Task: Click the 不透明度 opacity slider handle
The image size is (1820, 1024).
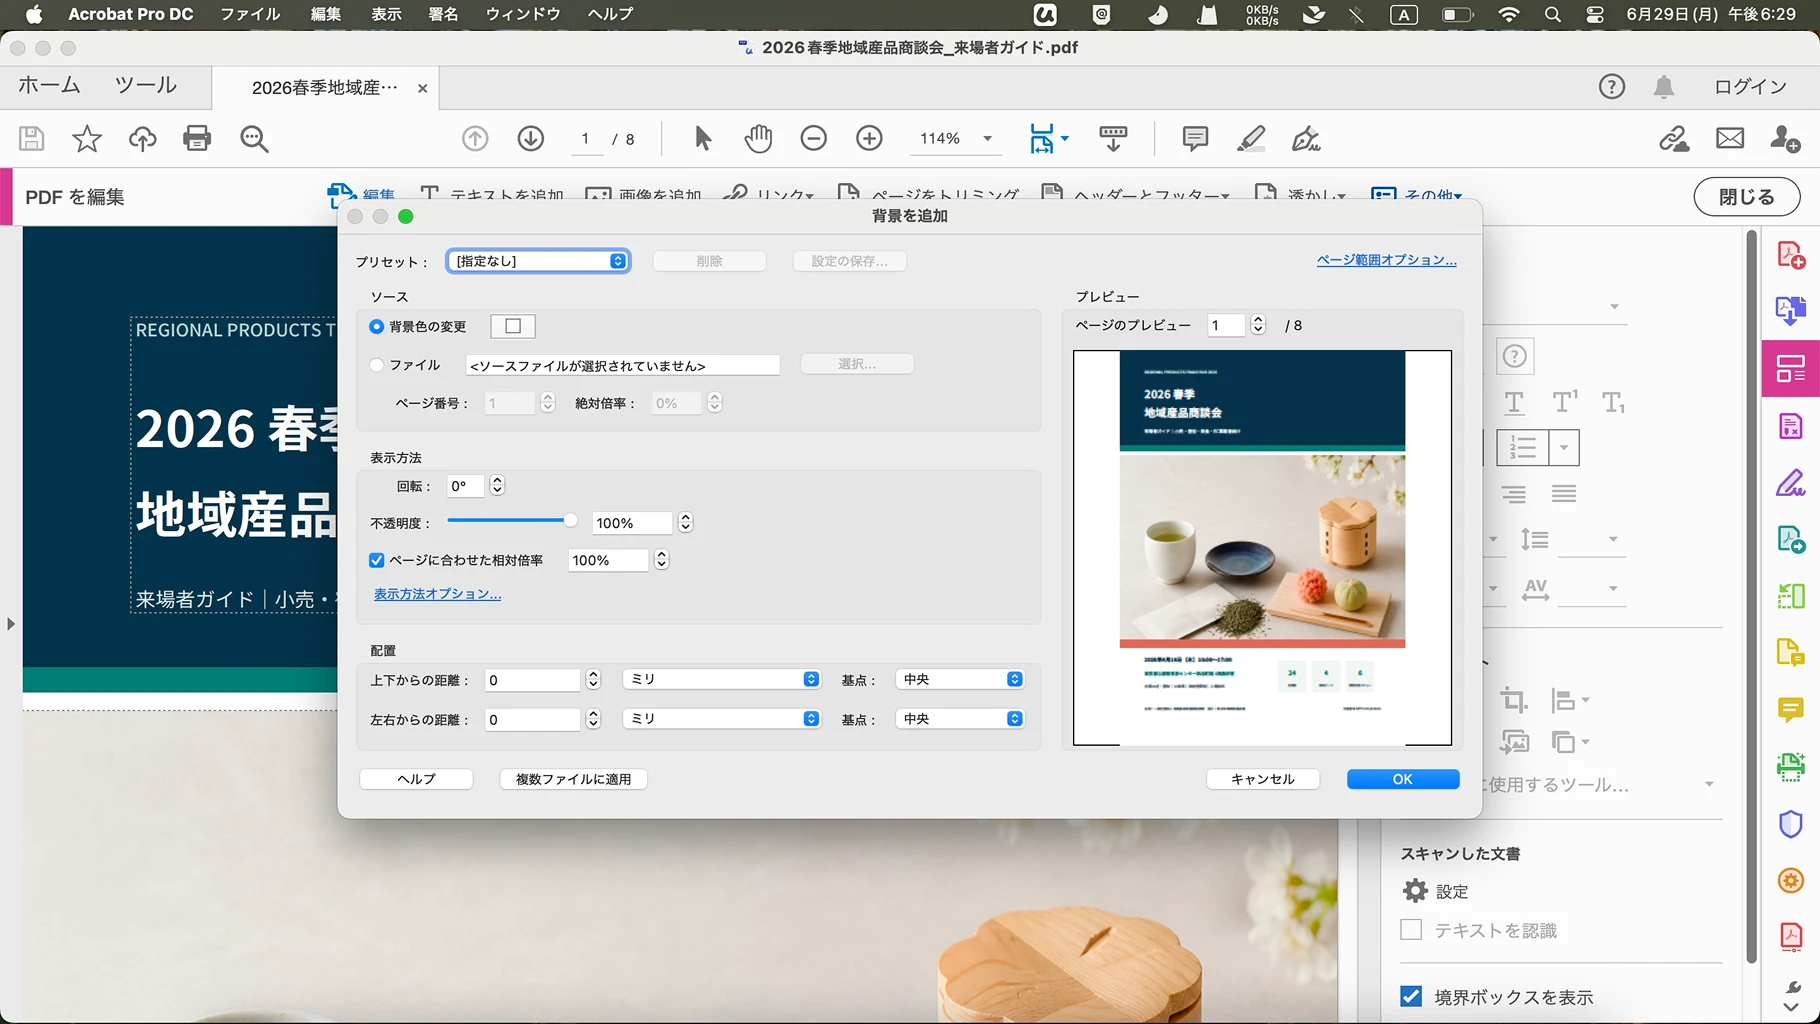Action: [570, 520]
